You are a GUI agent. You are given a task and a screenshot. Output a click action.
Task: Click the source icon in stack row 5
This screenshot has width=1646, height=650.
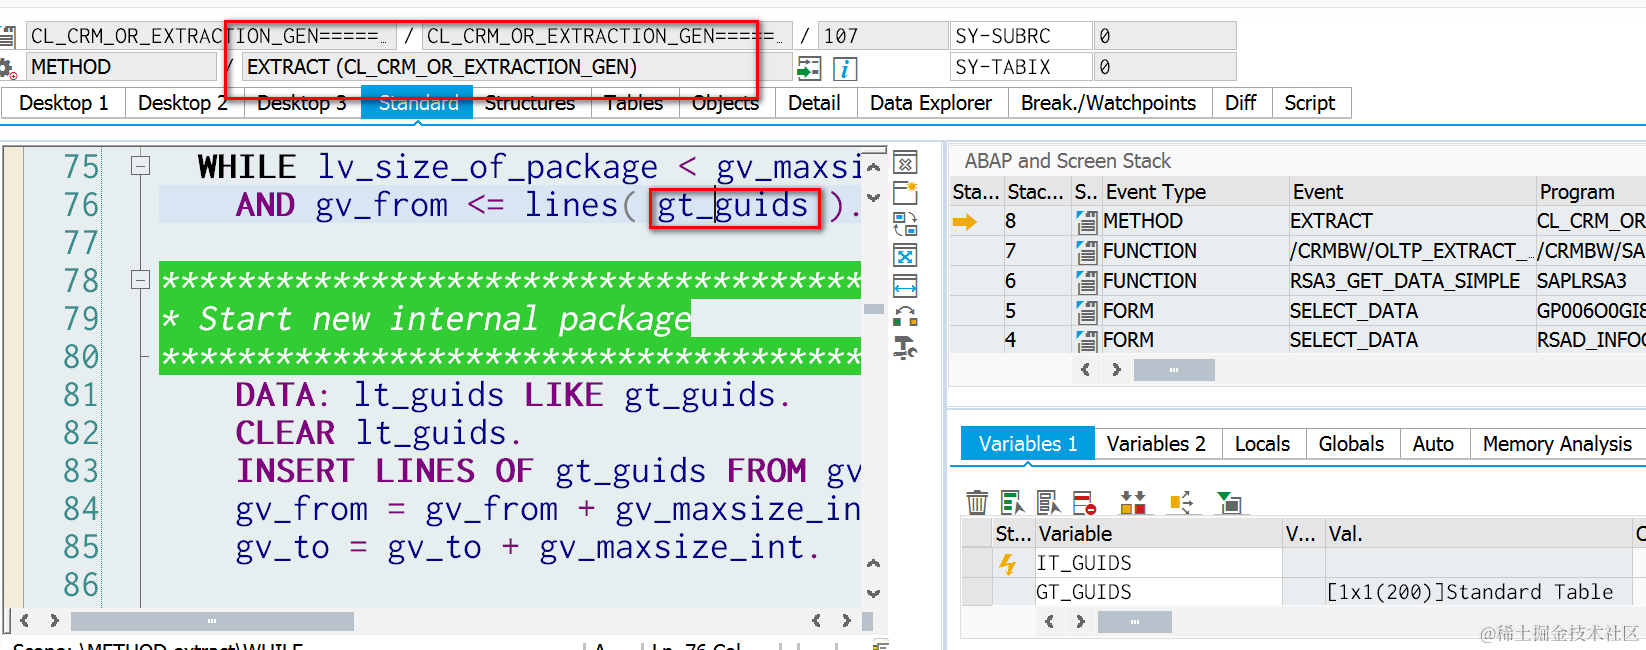(x=1086, y=312)
